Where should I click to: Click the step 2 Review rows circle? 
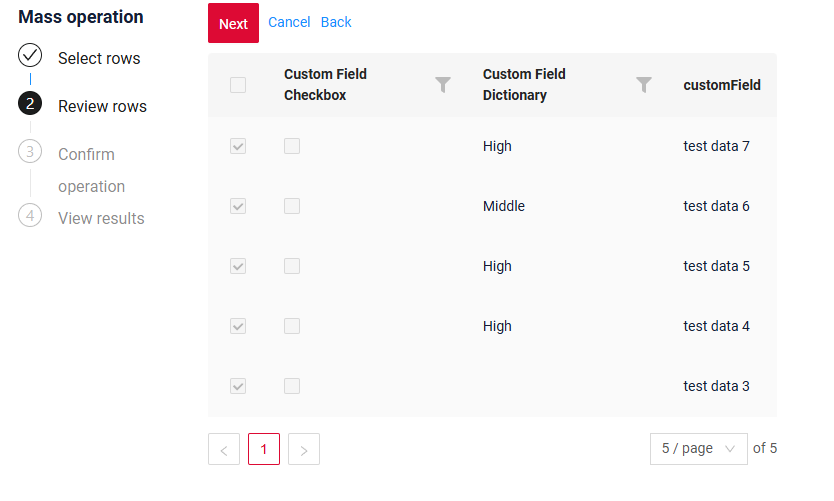pyautogui.click(x=30, y=103)
